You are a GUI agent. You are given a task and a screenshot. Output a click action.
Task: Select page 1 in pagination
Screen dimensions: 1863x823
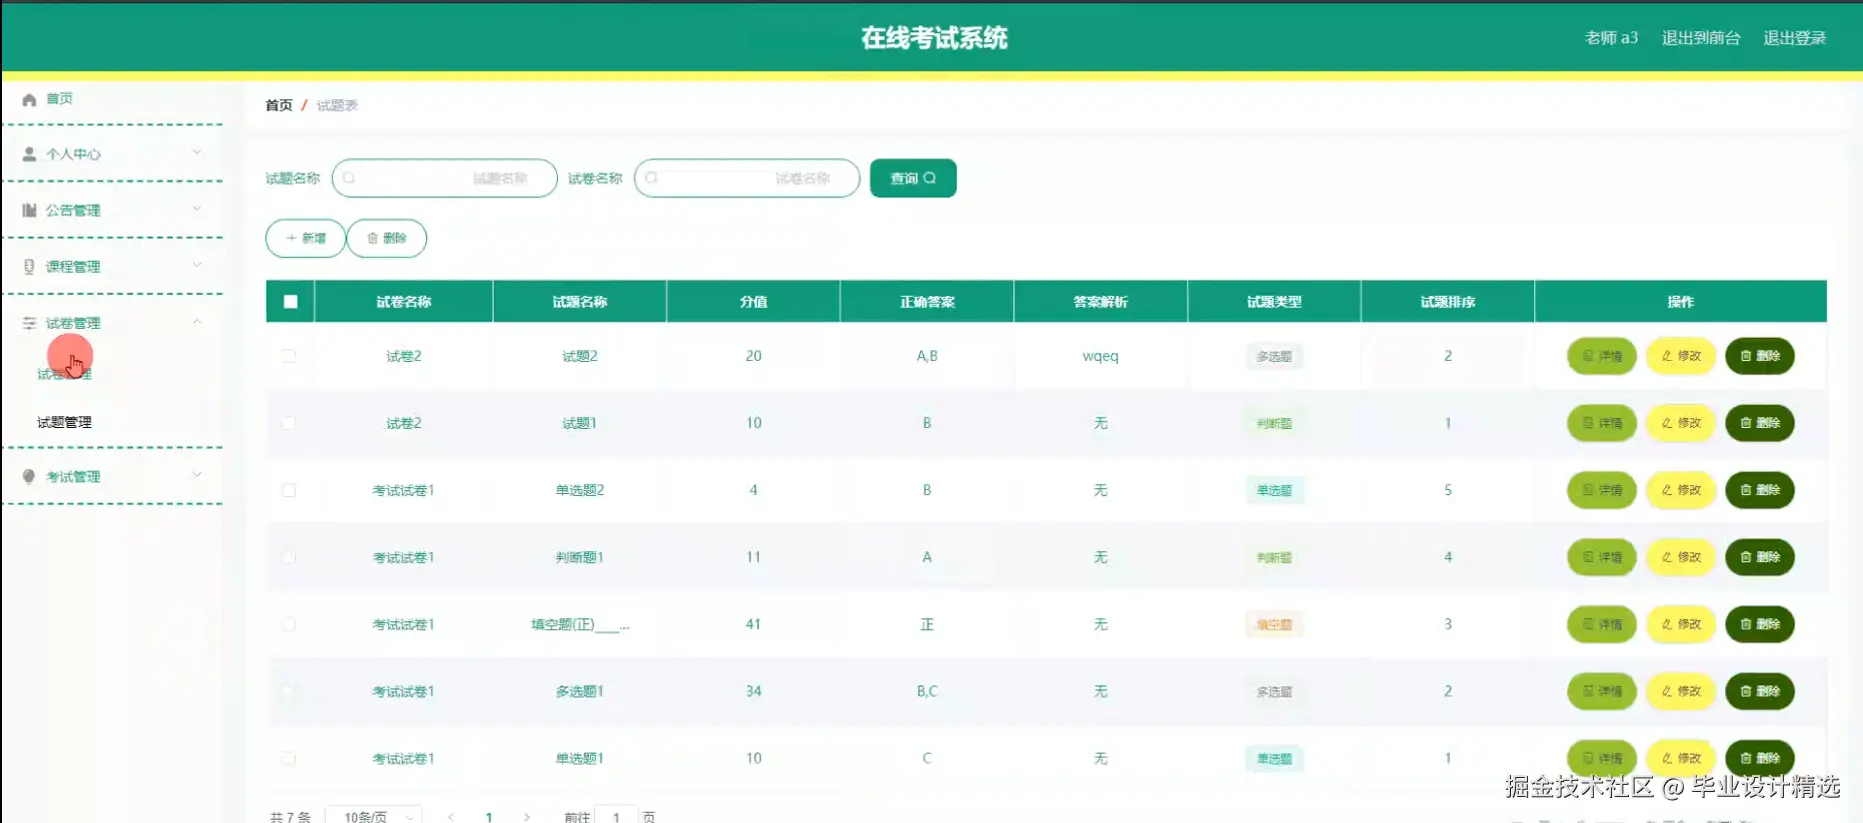click(489, 817)
